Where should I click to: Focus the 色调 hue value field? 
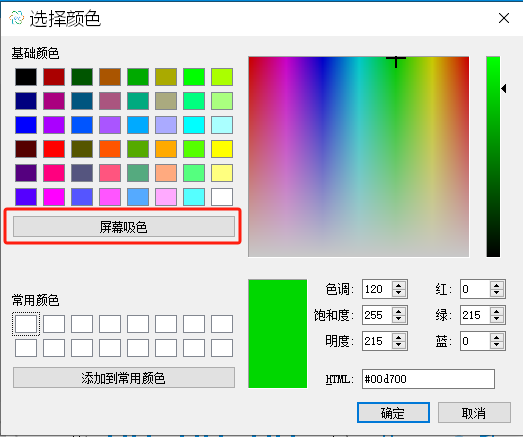pyautogui.click(x=377, y=289)
